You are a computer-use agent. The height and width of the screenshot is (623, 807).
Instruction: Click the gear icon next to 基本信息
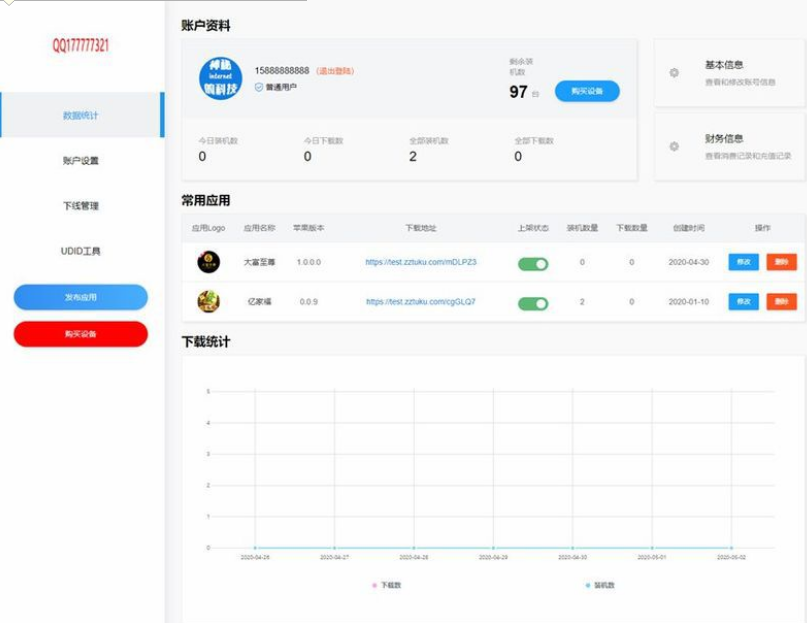coord(674,73)
